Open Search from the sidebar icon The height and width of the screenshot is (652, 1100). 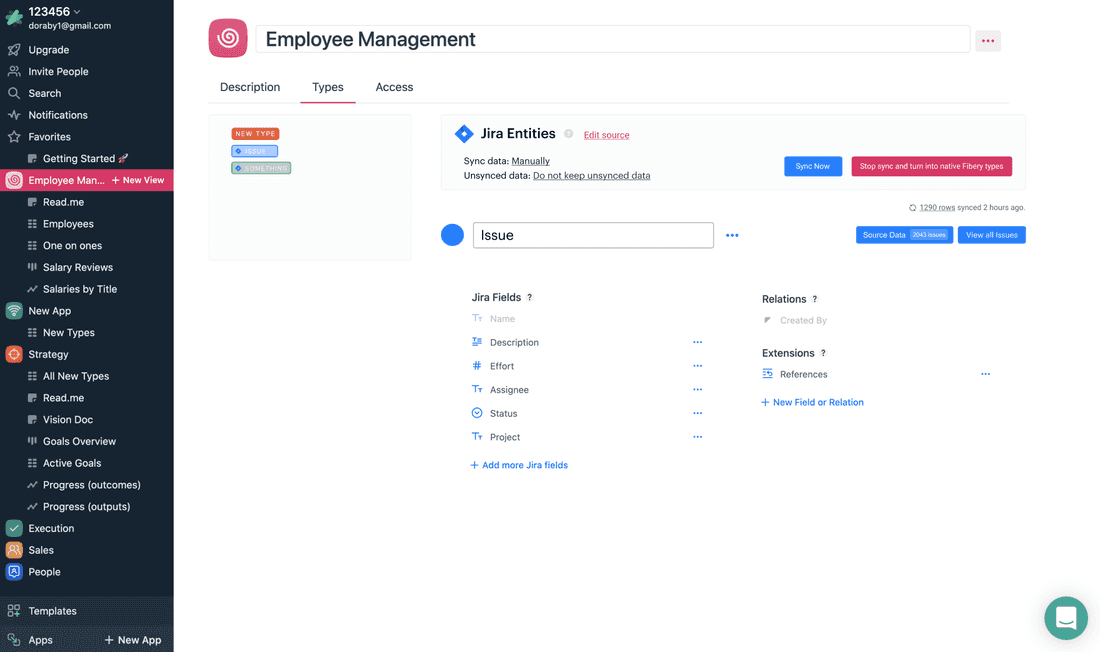(x=14, y=93)
